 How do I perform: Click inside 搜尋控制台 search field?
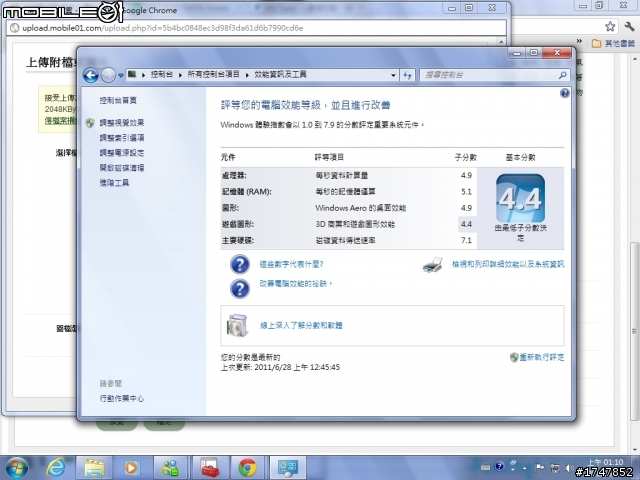490,75
